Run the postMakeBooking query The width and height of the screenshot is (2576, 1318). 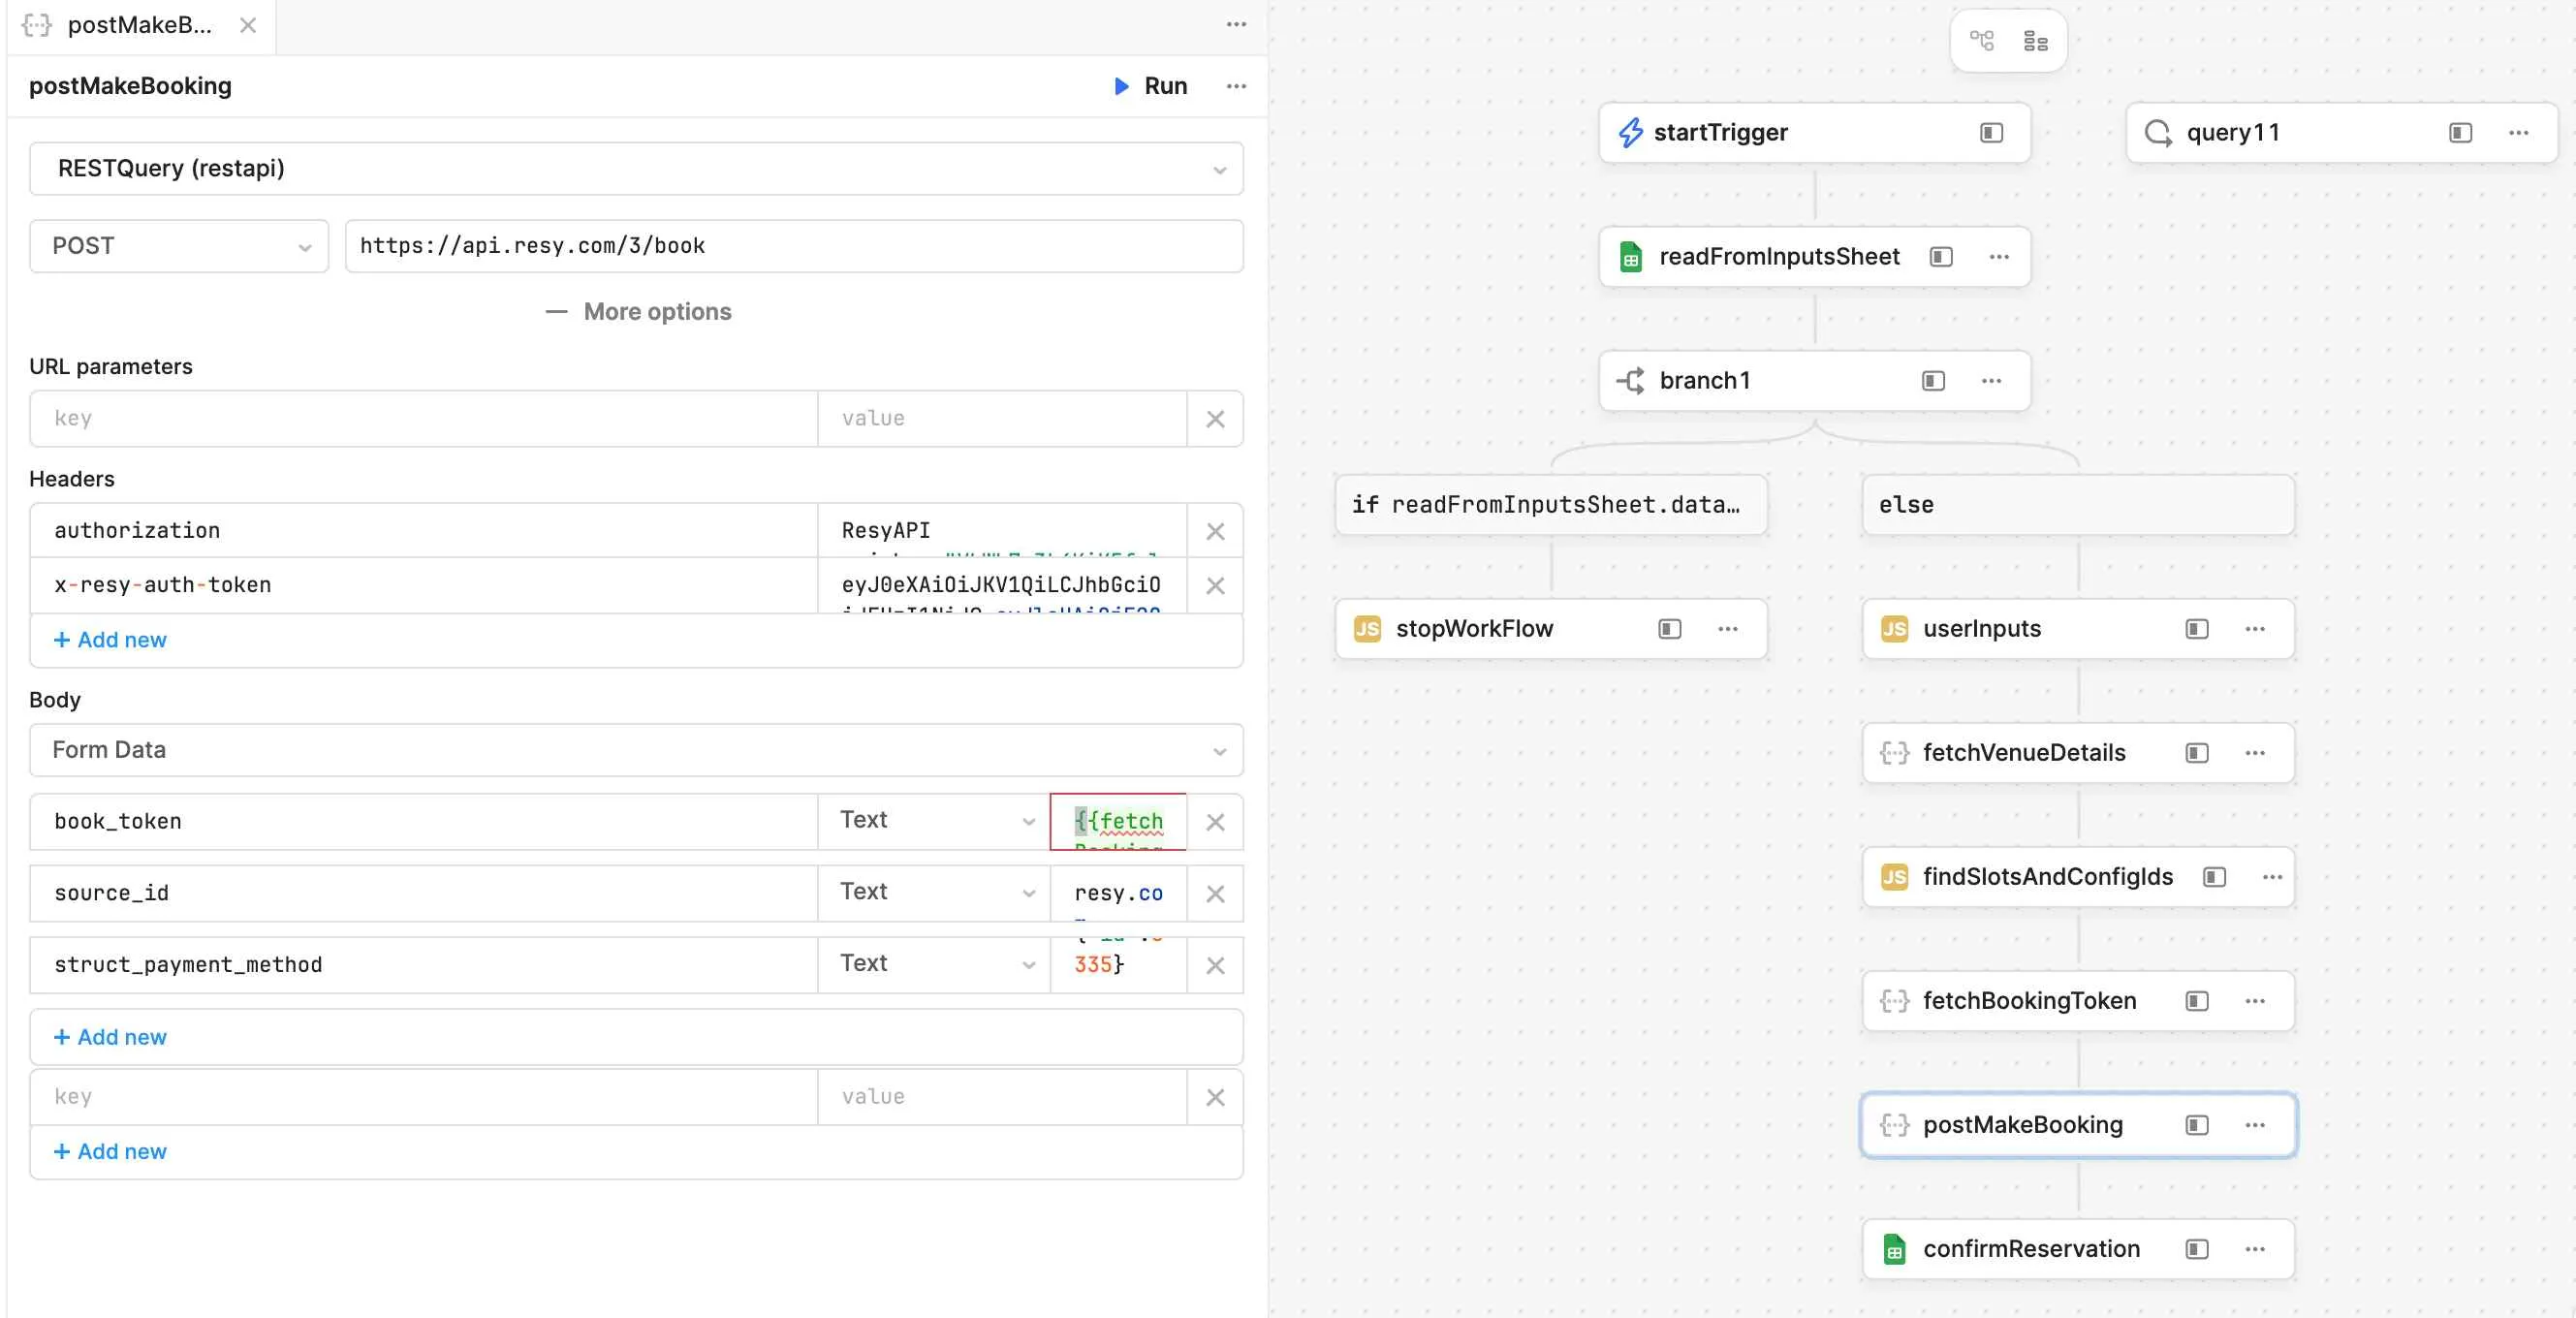point(1150,86)
